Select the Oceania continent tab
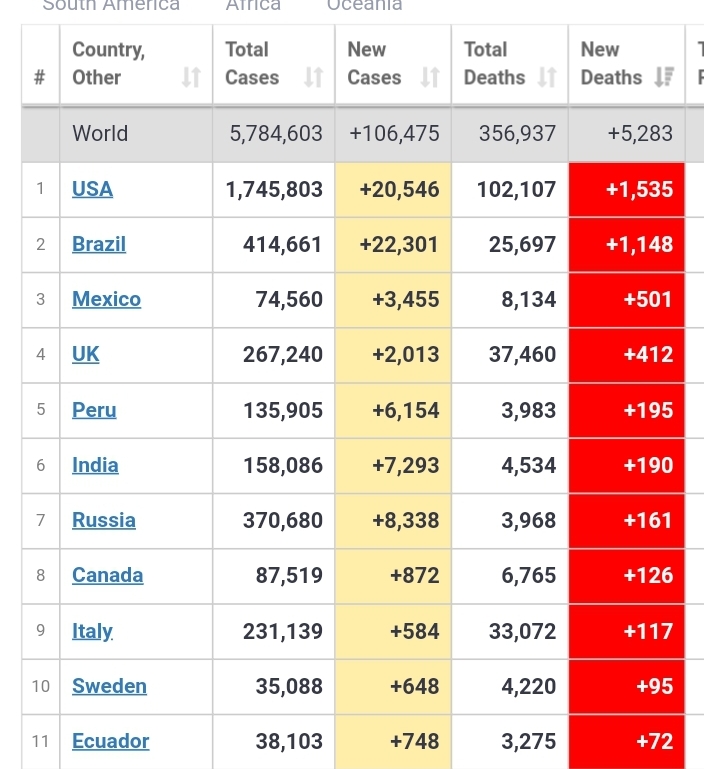Viewport: 704px width, 769px height. coord(364,6)
